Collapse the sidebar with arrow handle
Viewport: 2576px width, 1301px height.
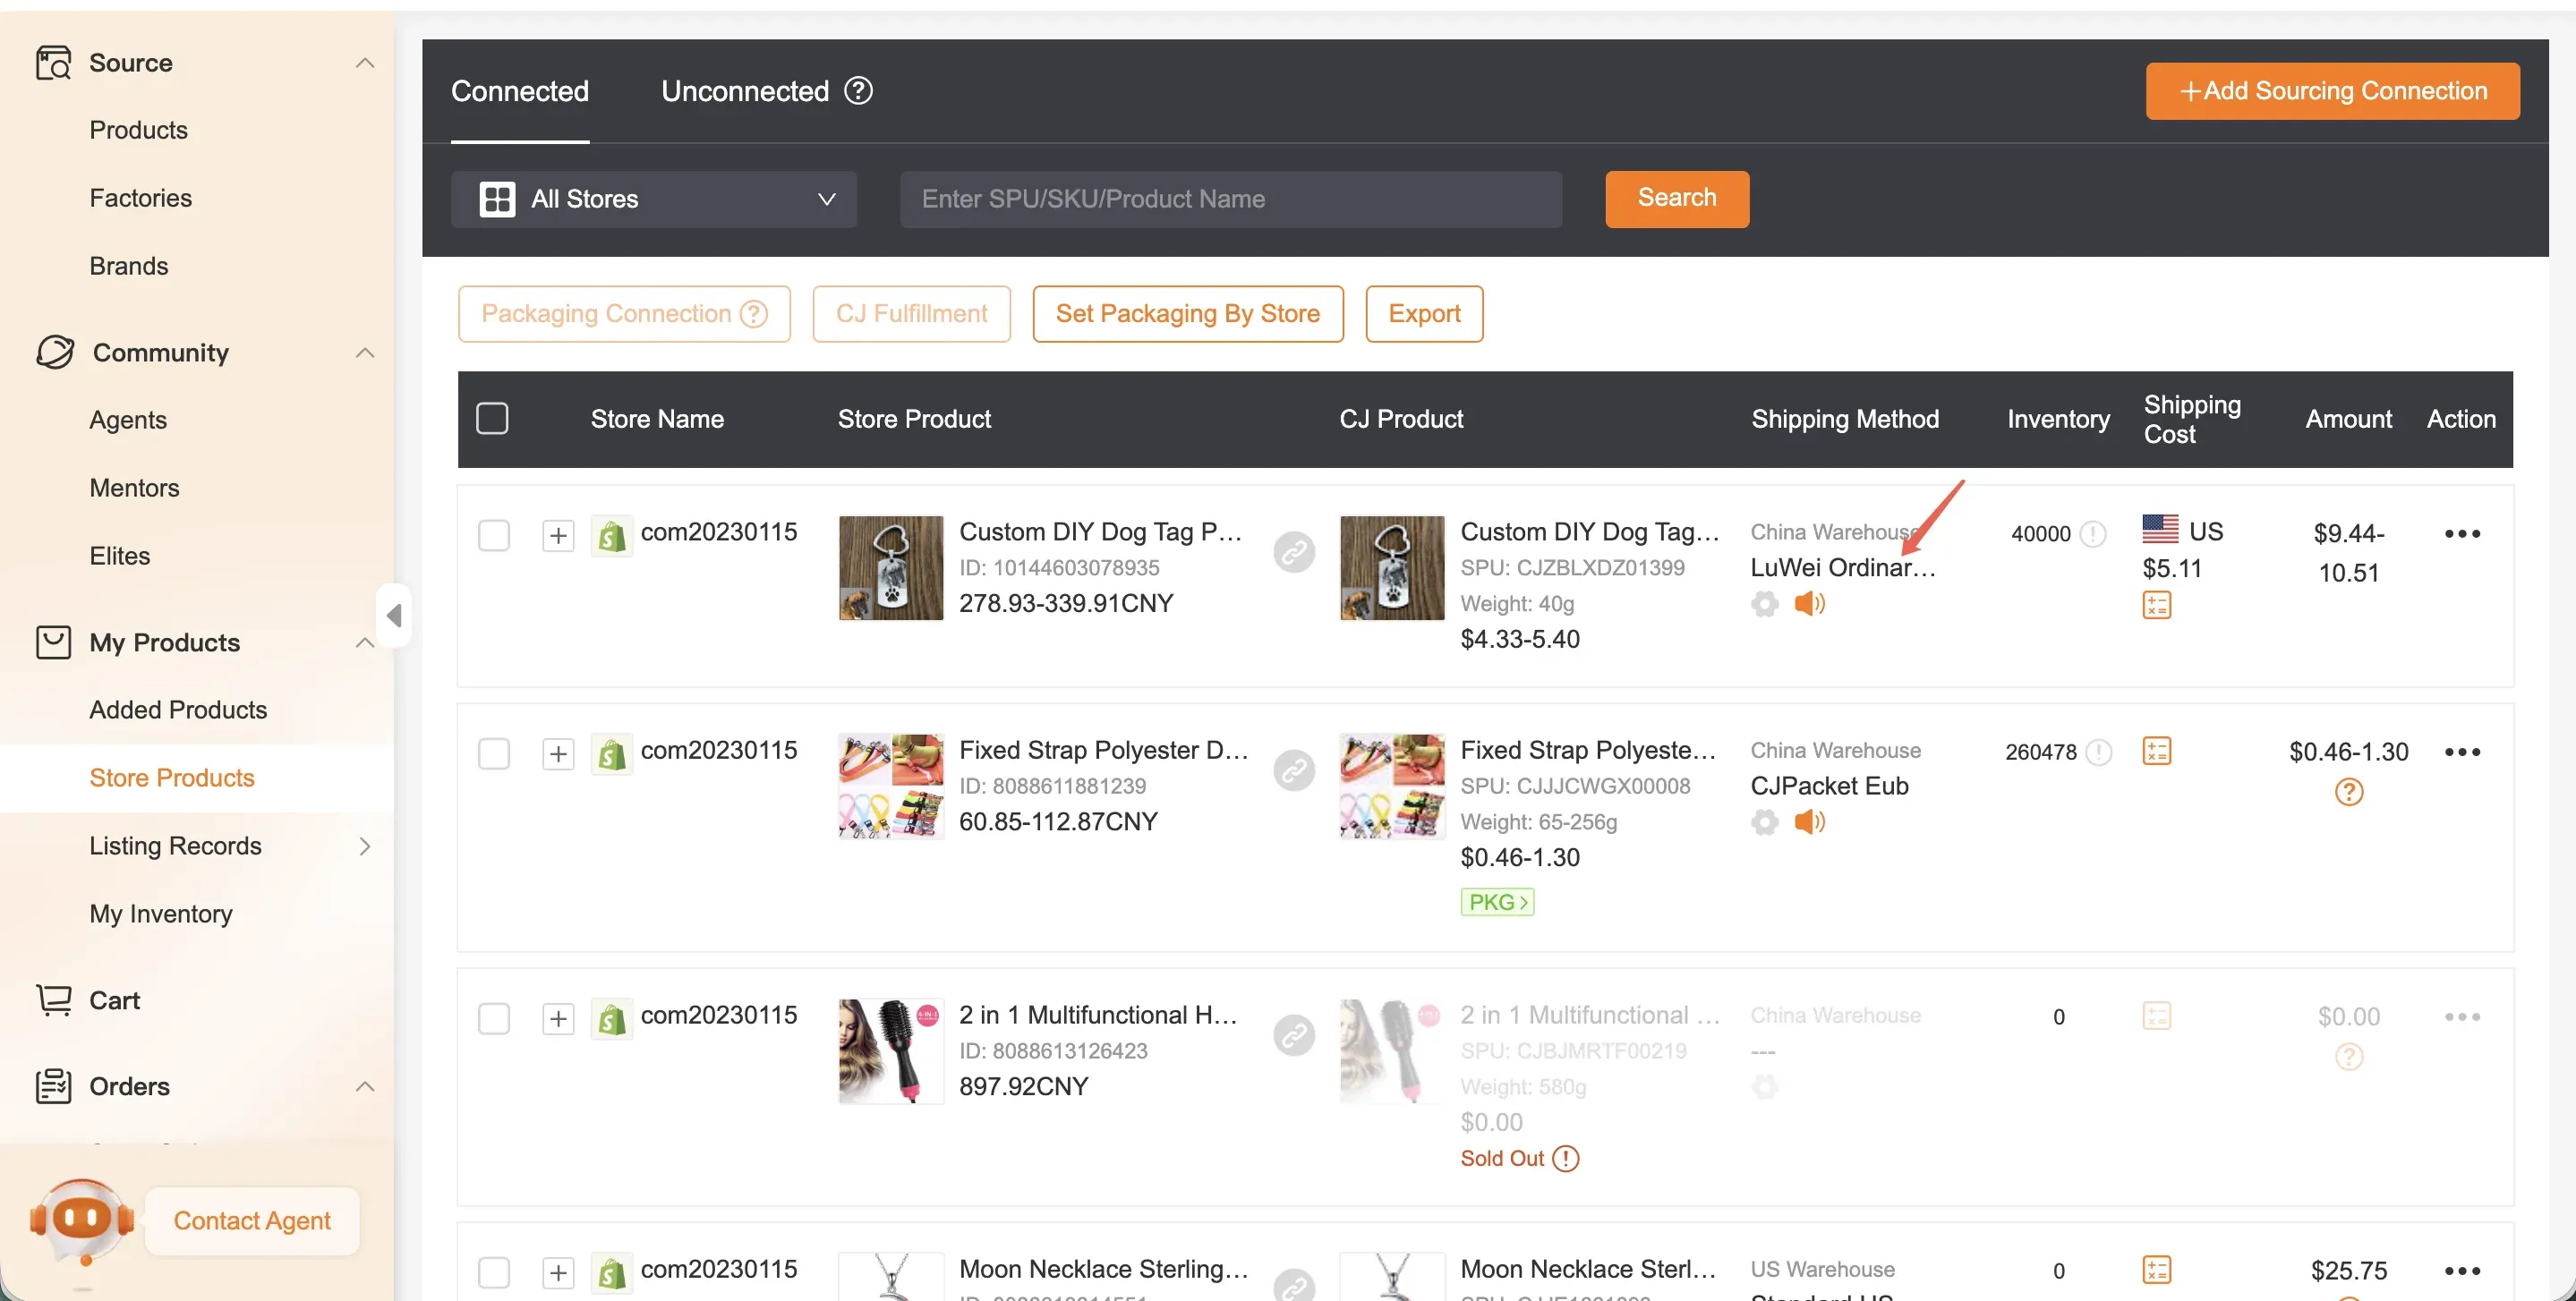[x=394, y=615]
